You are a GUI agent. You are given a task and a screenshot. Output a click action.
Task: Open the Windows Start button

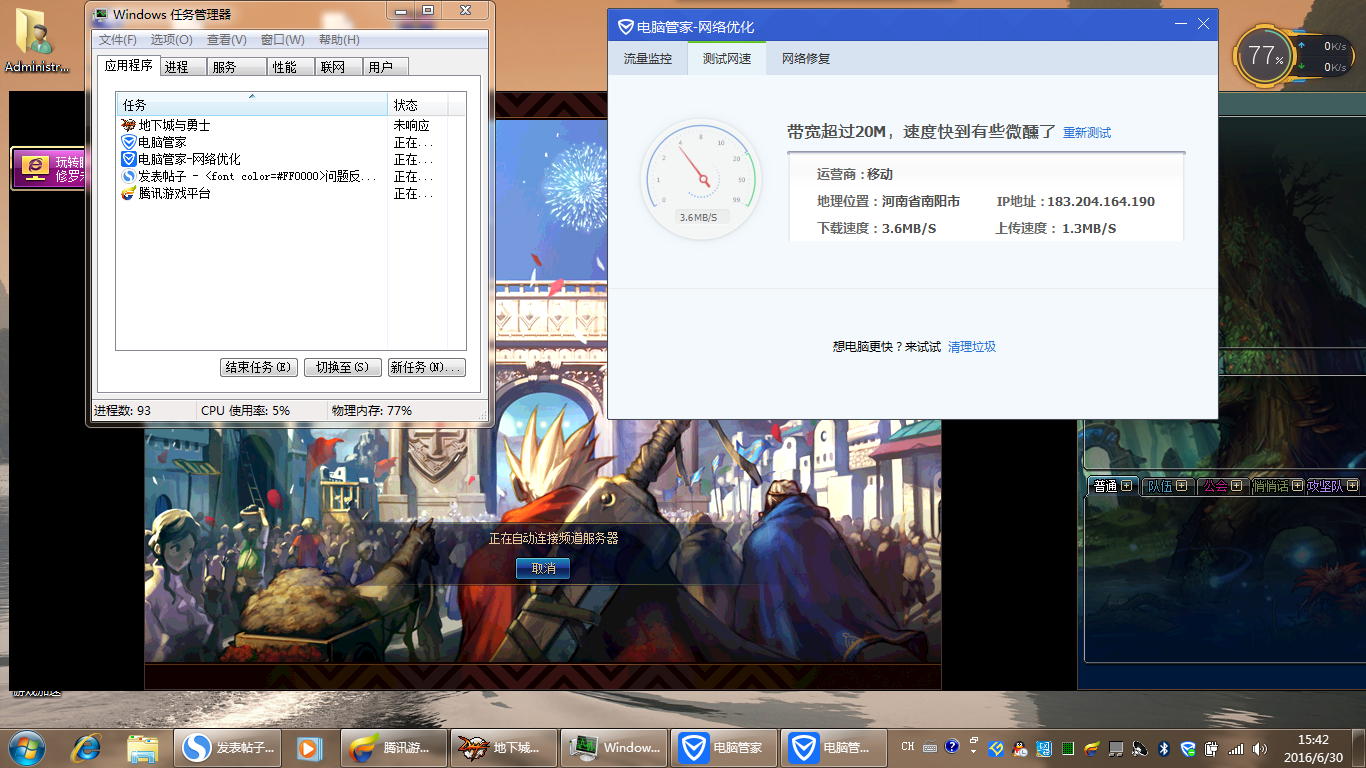coord(26,747)
